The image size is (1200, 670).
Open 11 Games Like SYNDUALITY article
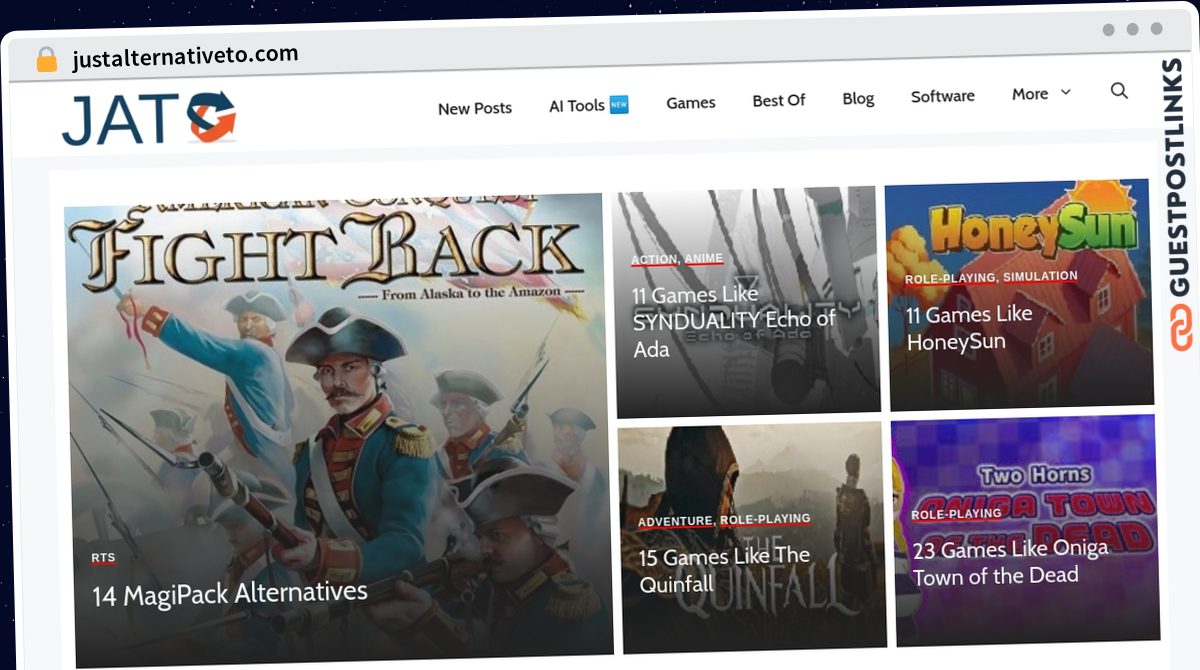point(733,321)
